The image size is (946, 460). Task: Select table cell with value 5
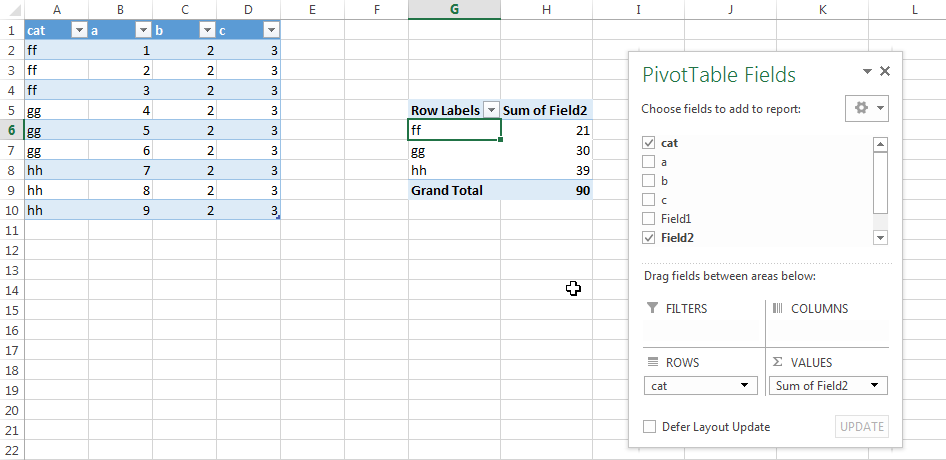120,130
